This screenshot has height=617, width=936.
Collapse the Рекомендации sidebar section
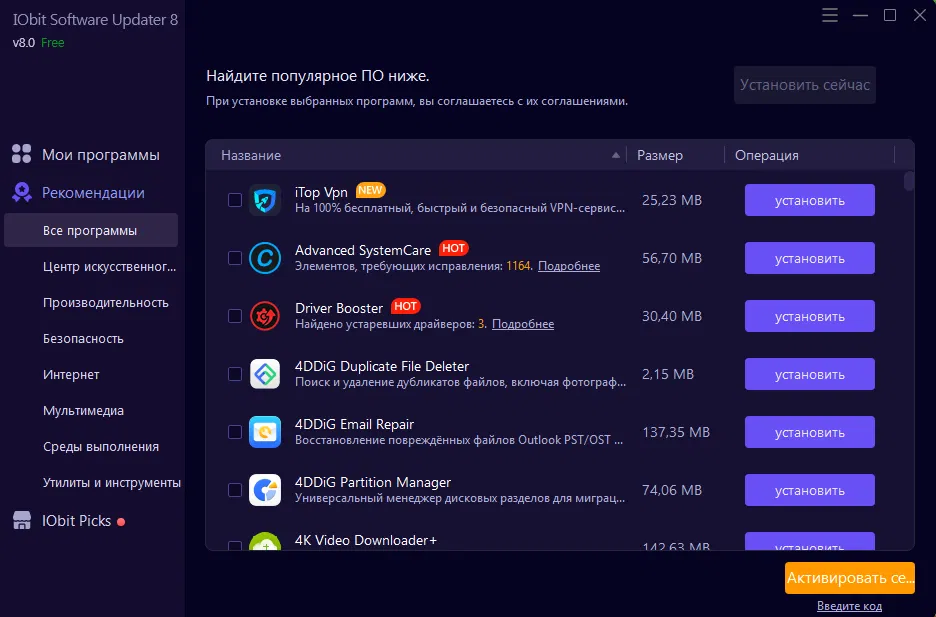(92, 193)
